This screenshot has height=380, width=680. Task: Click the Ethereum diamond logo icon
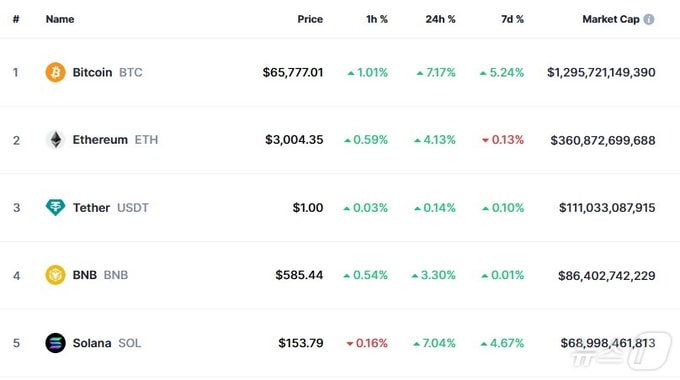point(56,140)
